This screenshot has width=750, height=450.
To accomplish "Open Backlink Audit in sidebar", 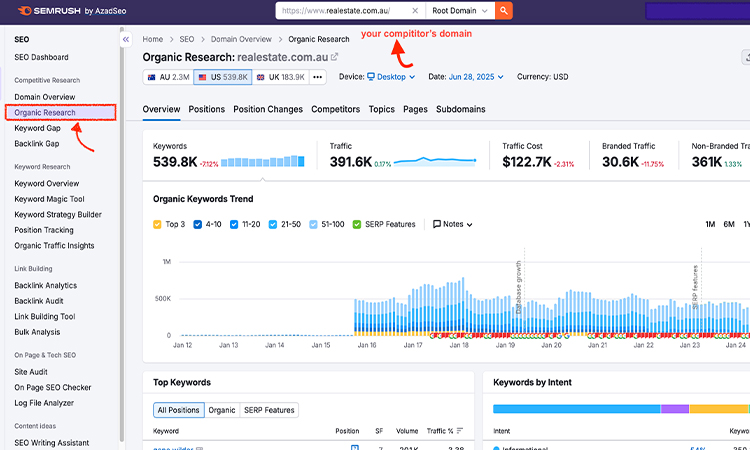I will tap(39, 301).
